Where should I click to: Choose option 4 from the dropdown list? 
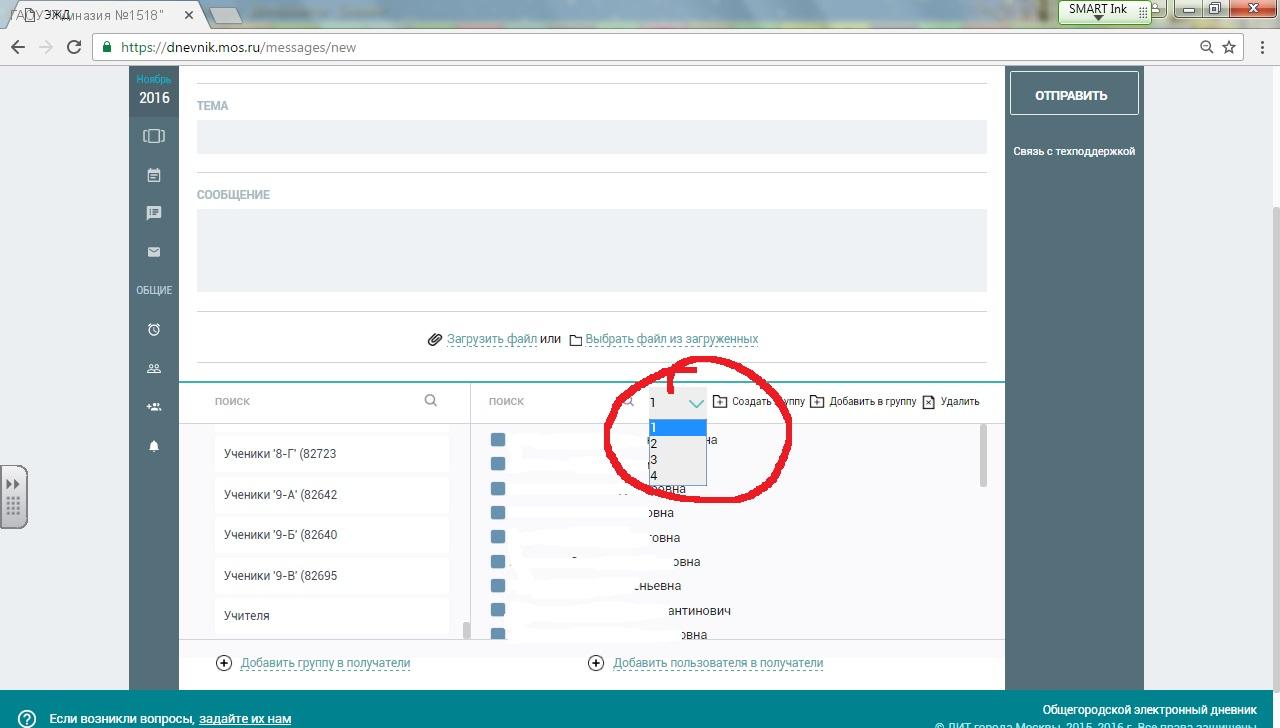pyautogui.click(x=677, y=476)
